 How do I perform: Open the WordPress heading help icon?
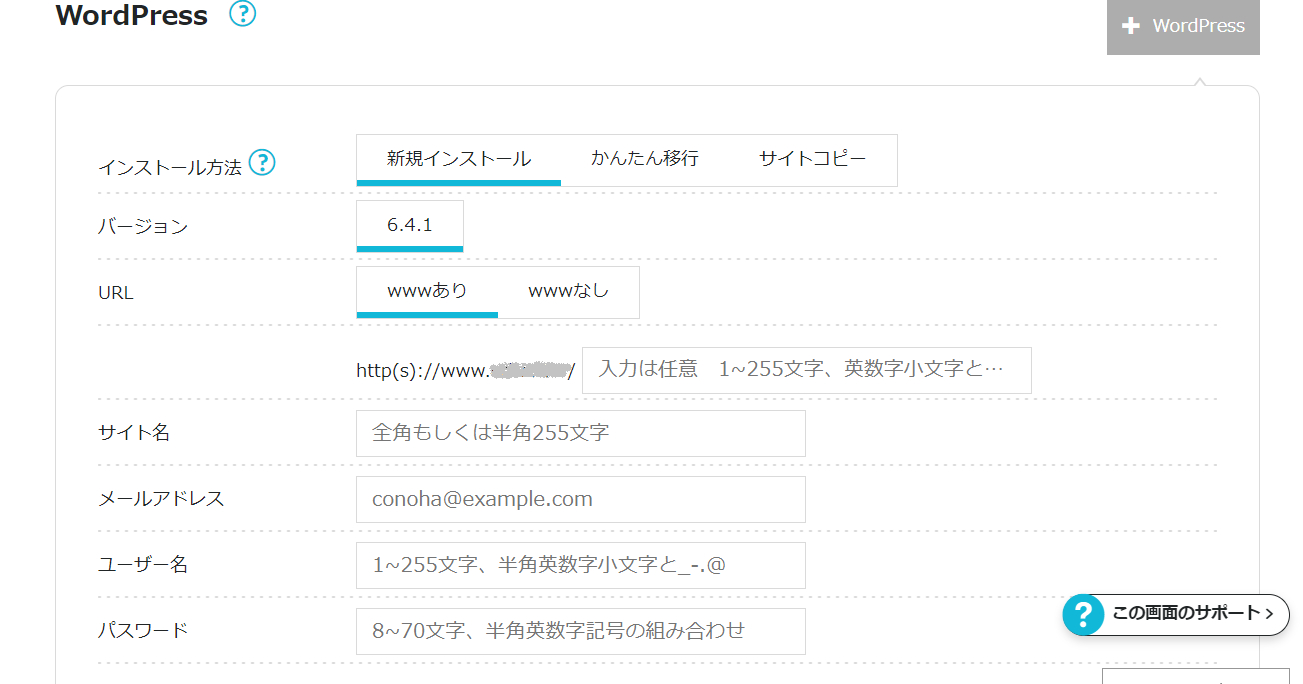[241, 15]
